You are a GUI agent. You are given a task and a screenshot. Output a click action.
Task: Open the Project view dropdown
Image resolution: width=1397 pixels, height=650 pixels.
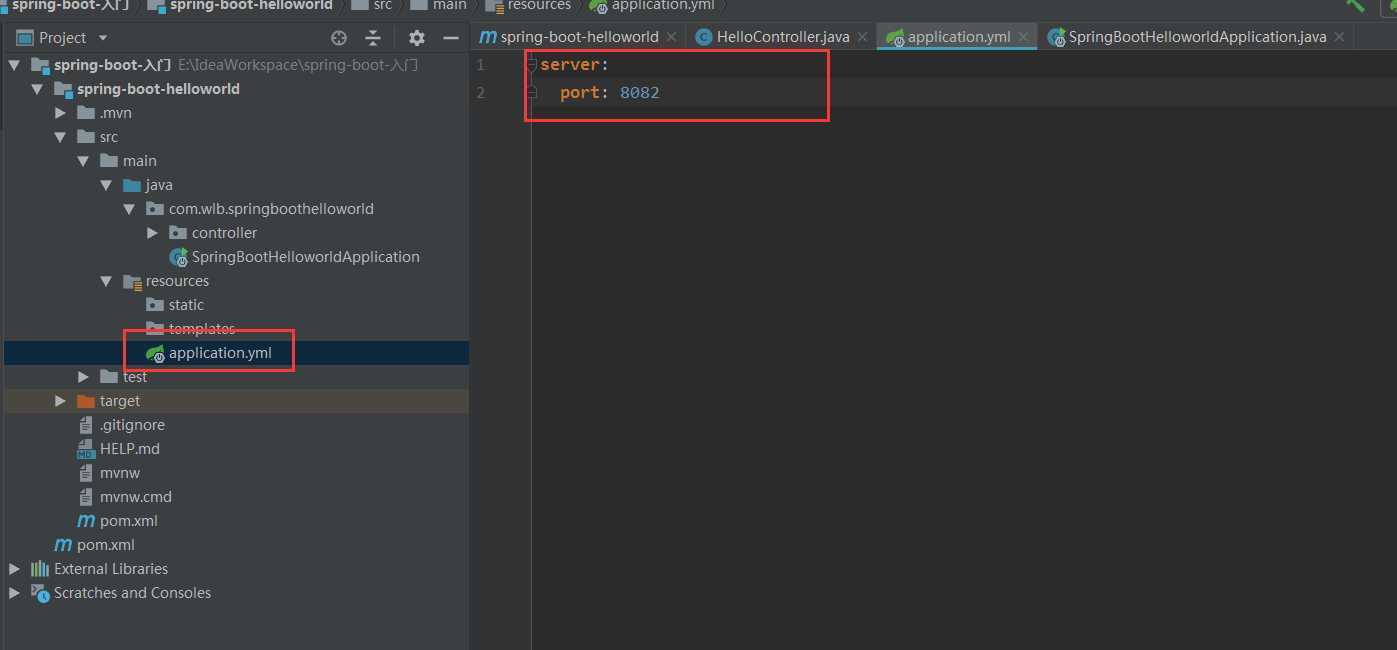[102, 38]
